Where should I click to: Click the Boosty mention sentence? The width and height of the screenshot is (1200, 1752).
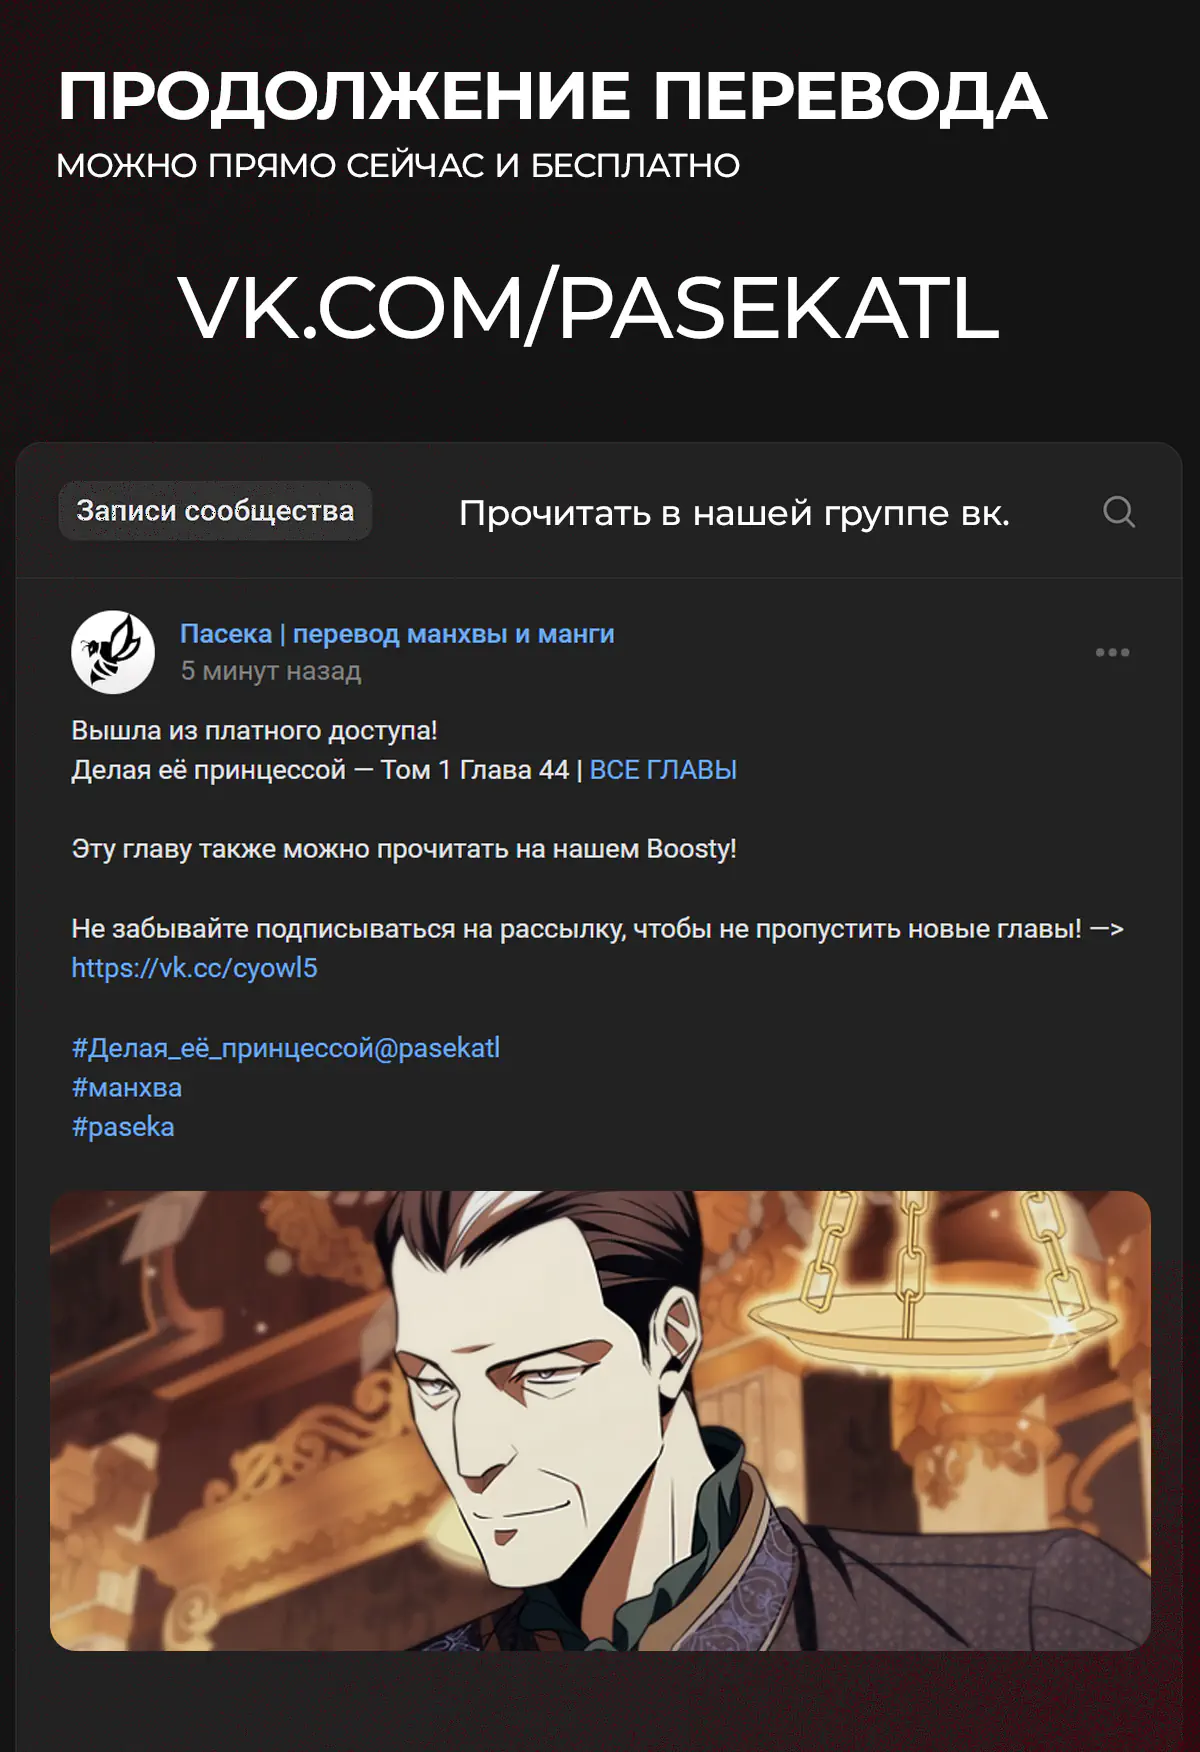404,849
